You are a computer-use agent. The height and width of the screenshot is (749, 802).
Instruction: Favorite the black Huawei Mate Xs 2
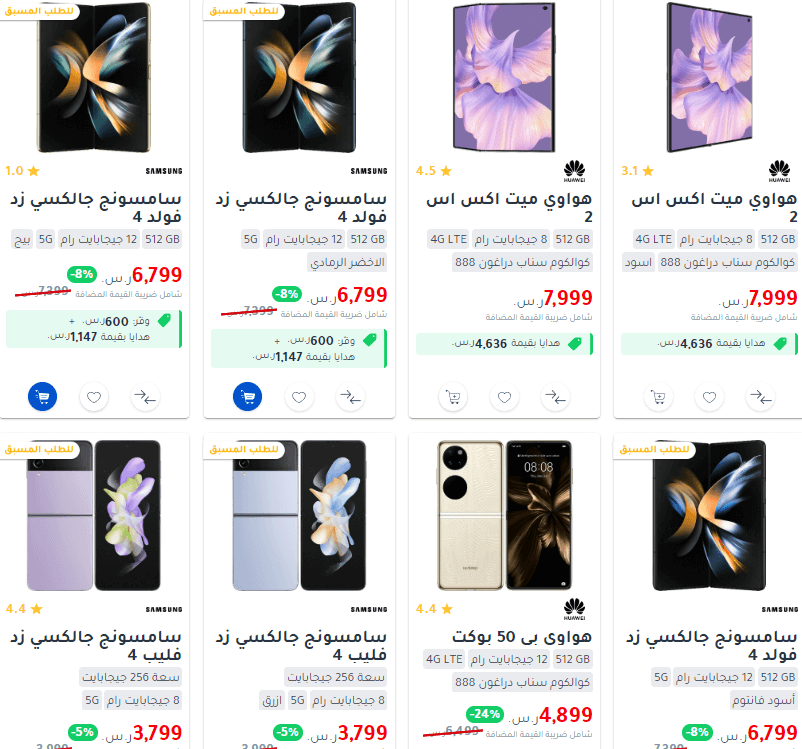(x=709, y=396)
